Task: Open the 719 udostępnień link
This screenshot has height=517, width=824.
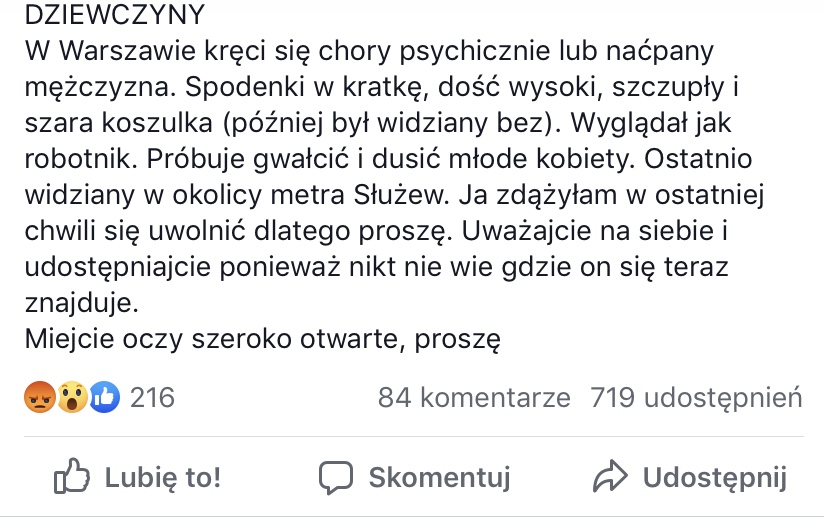Action: [x=696, y=398]
